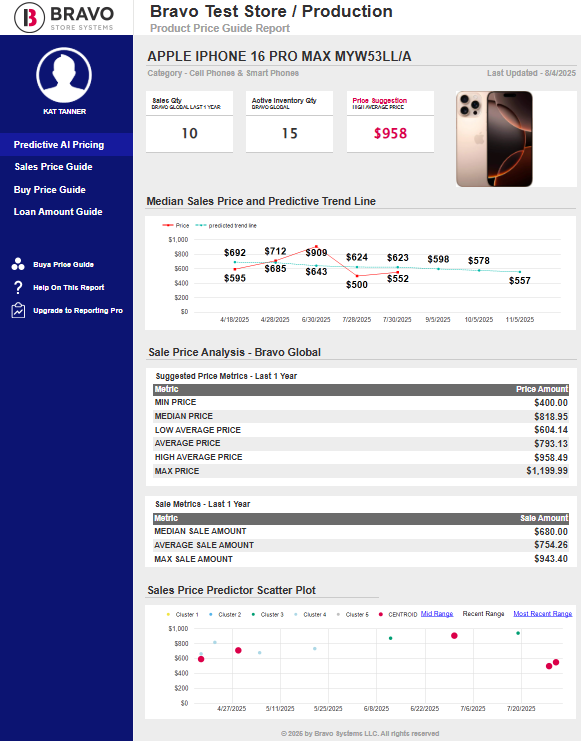Click the MEDIAN PRICE row label
Screen dimensions: 581x742
tap(184, 416)
